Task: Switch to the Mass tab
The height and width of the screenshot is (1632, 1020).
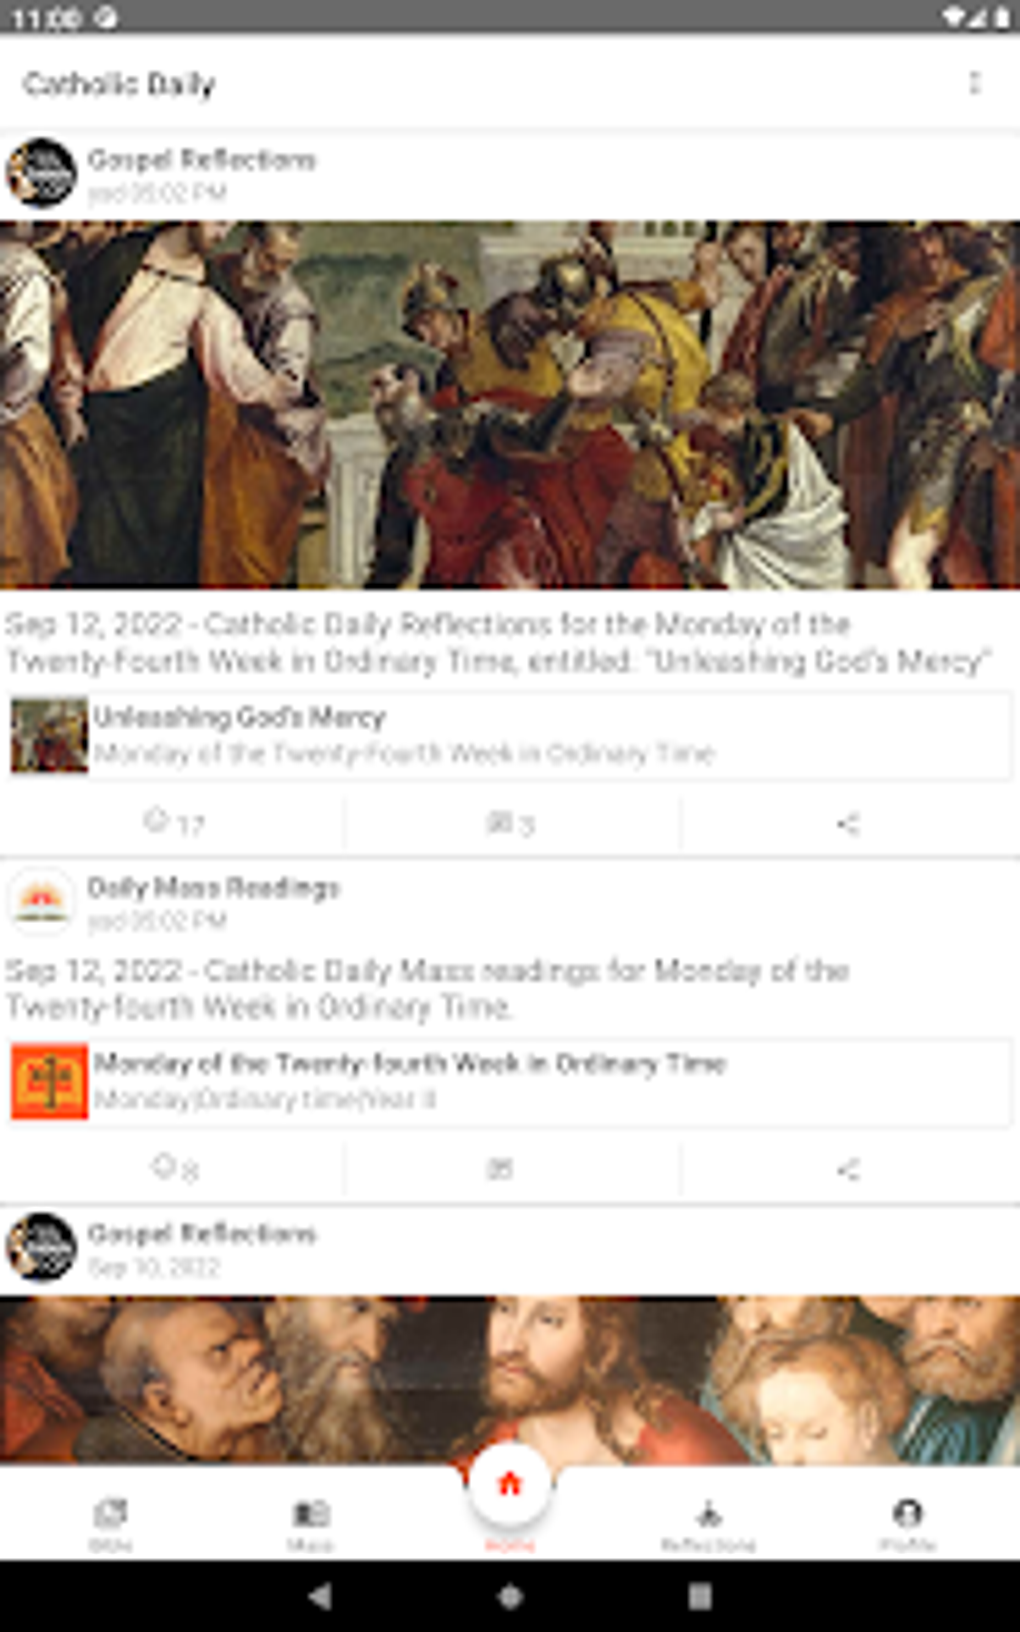Action: (x=310, y=1523)
